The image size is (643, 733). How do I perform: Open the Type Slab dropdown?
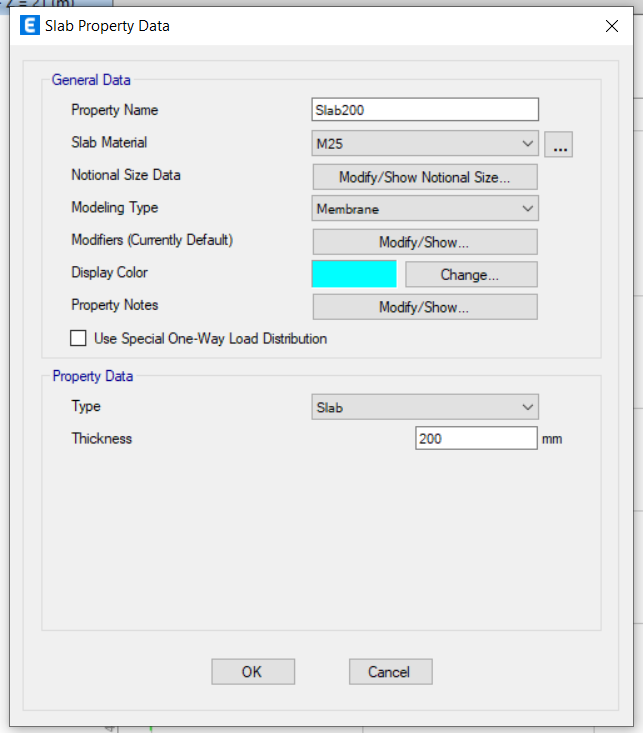(425, 407)
